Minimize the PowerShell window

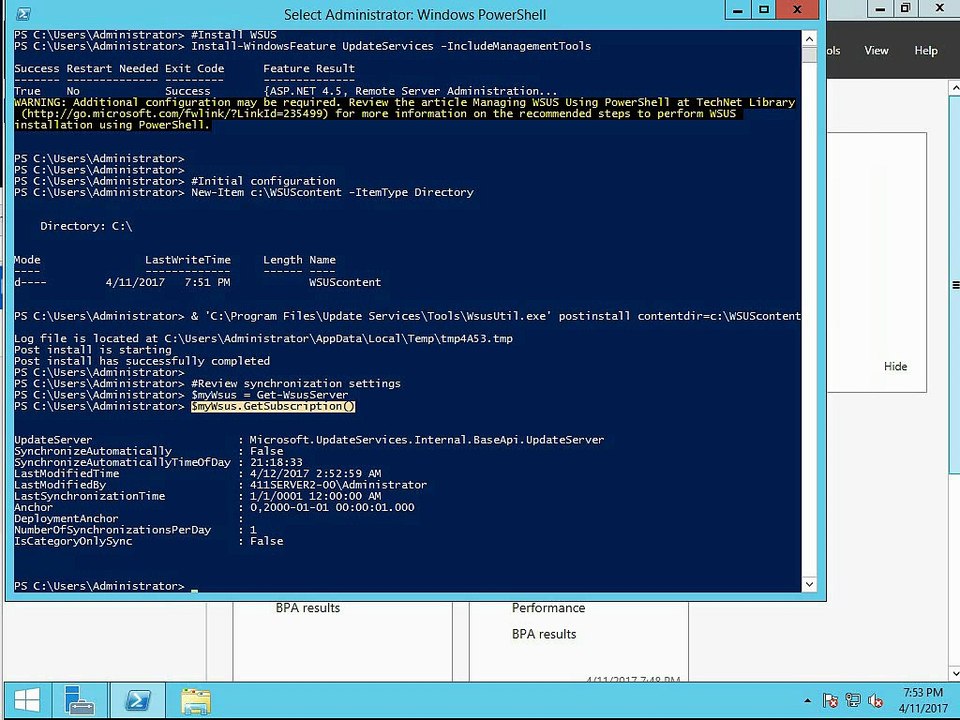point(738,10)
